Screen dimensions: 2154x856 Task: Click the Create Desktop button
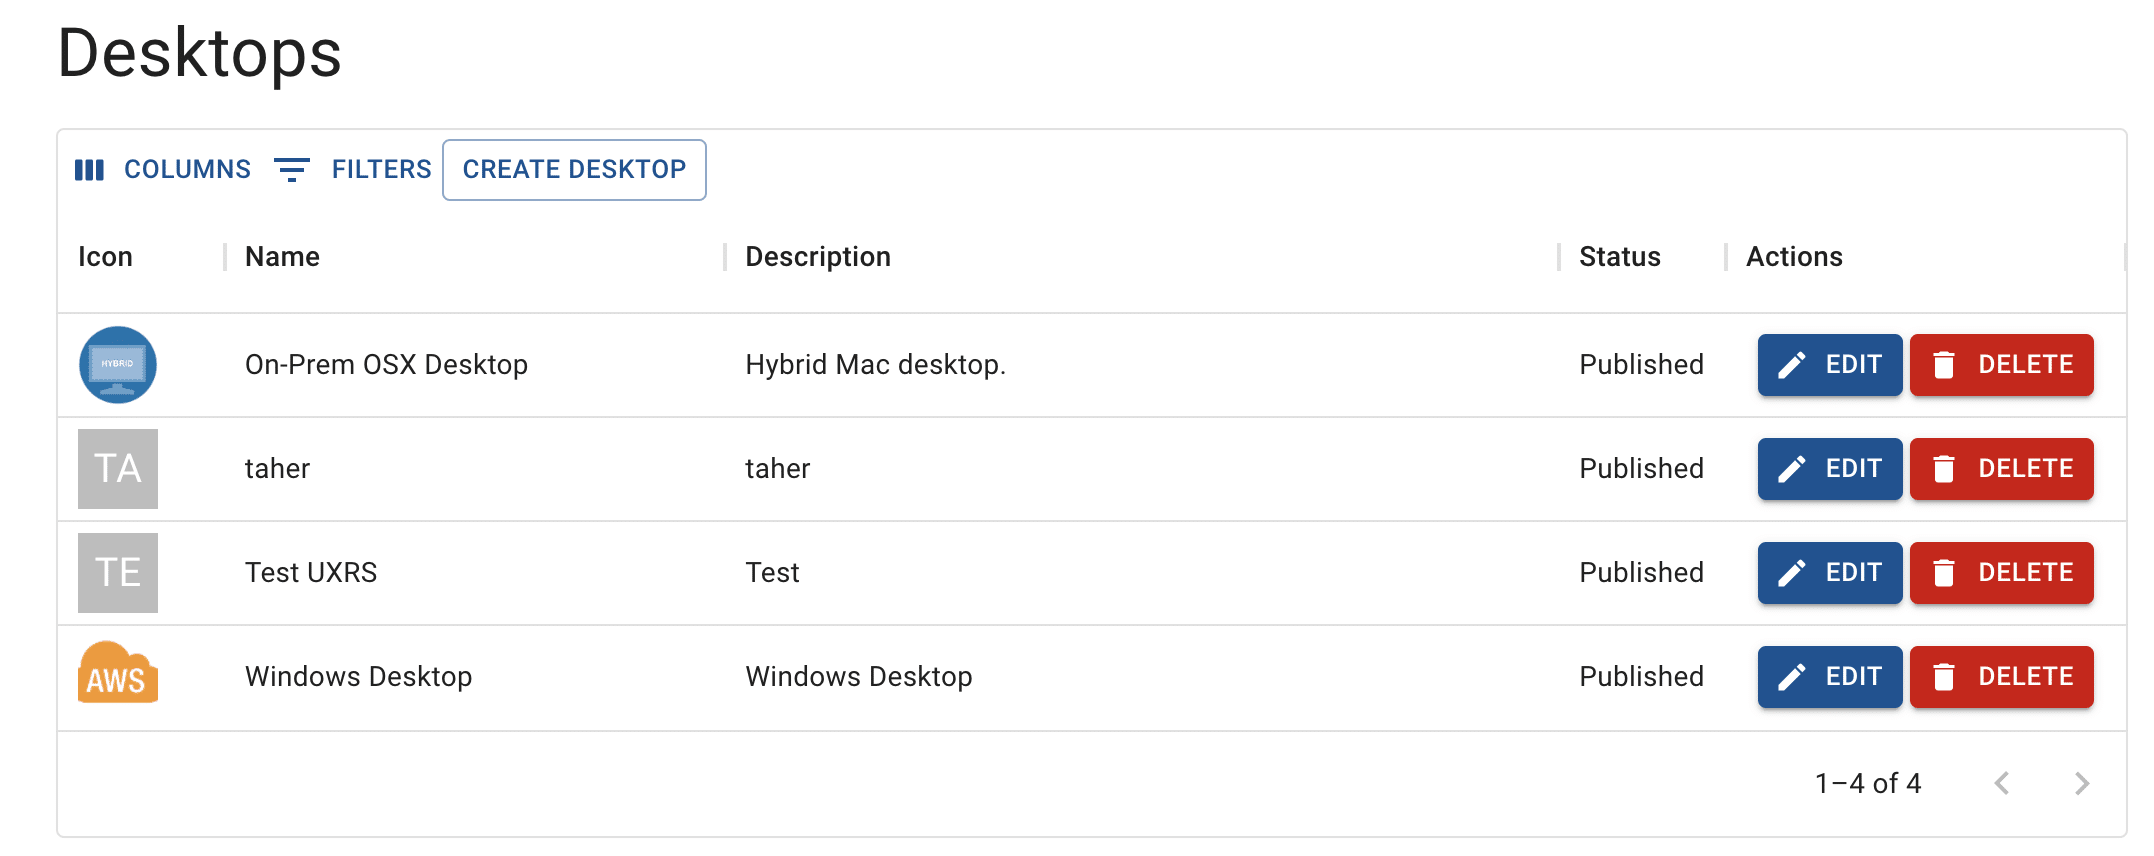(574, 170)
